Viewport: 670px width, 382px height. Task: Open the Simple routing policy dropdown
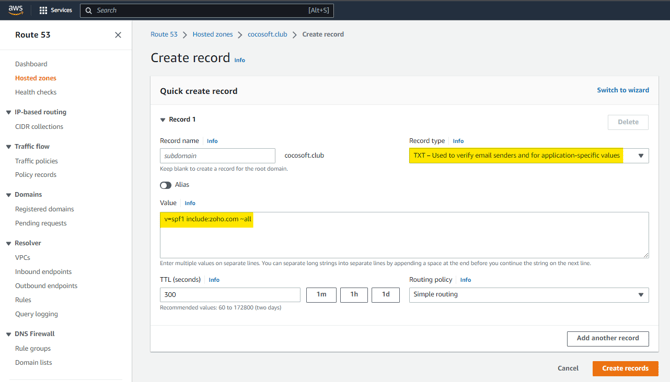click(x=529, y=295)
